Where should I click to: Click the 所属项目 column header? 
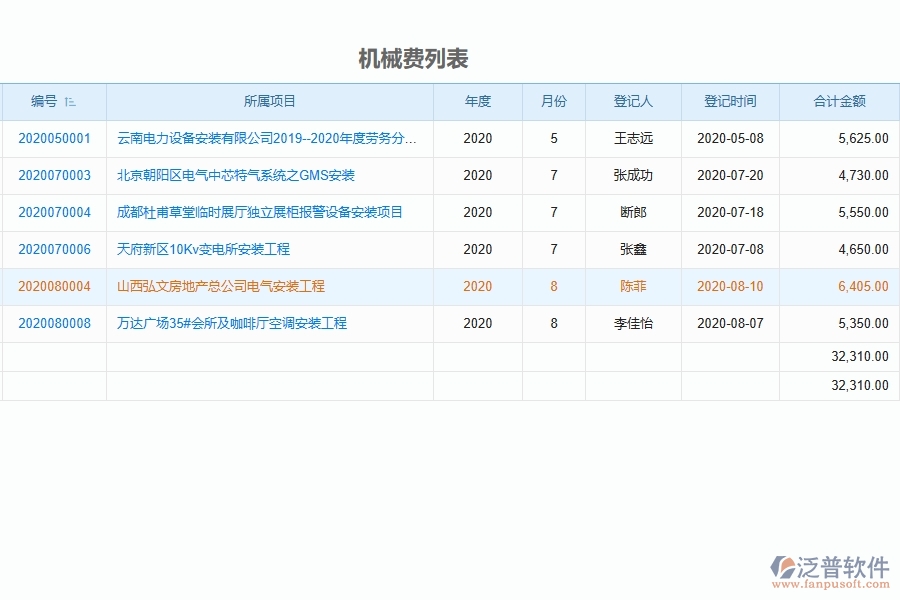(268, 101)
